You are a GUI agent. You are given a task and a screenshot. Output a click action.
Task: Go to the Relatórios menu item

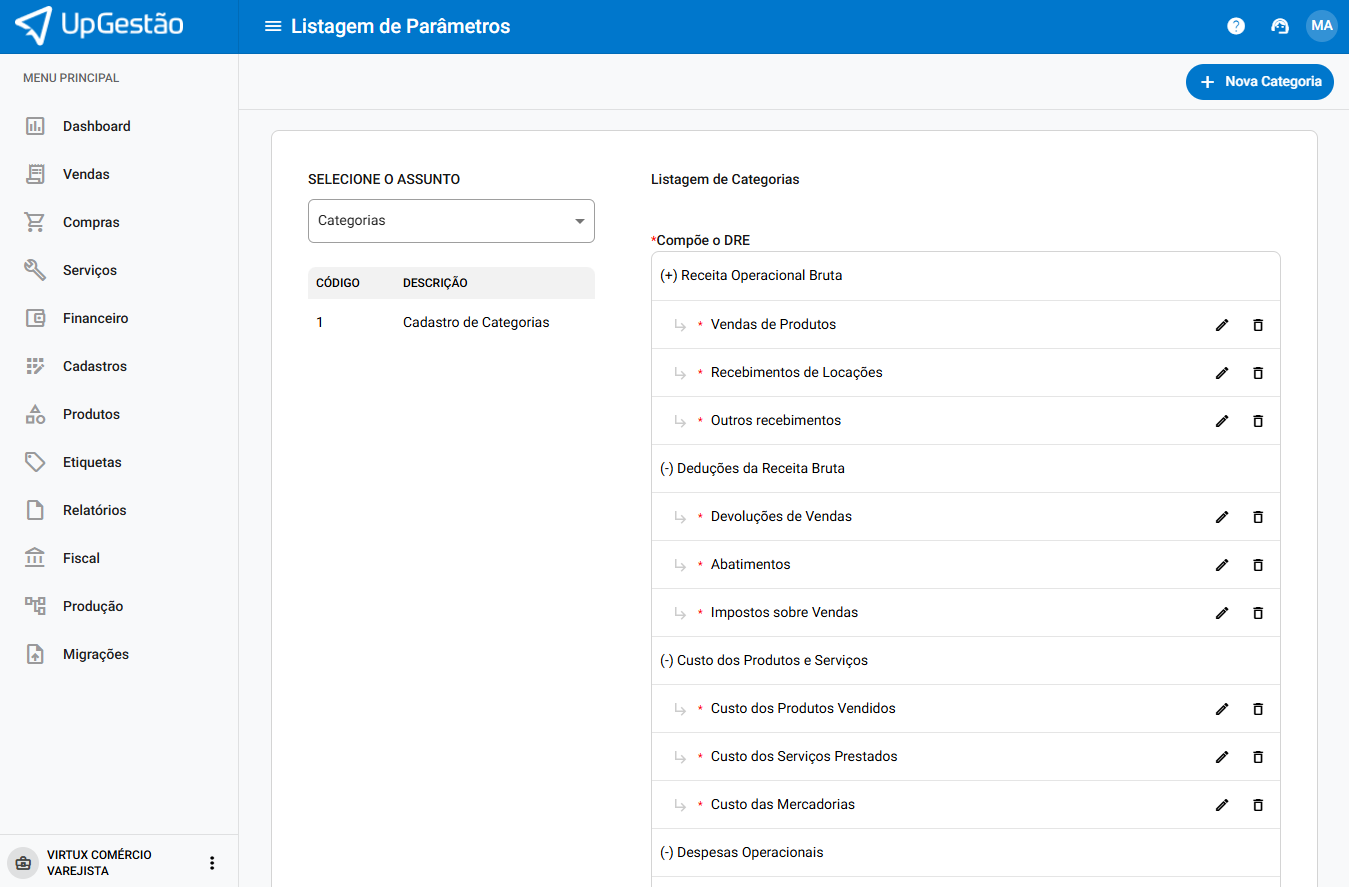94,511
